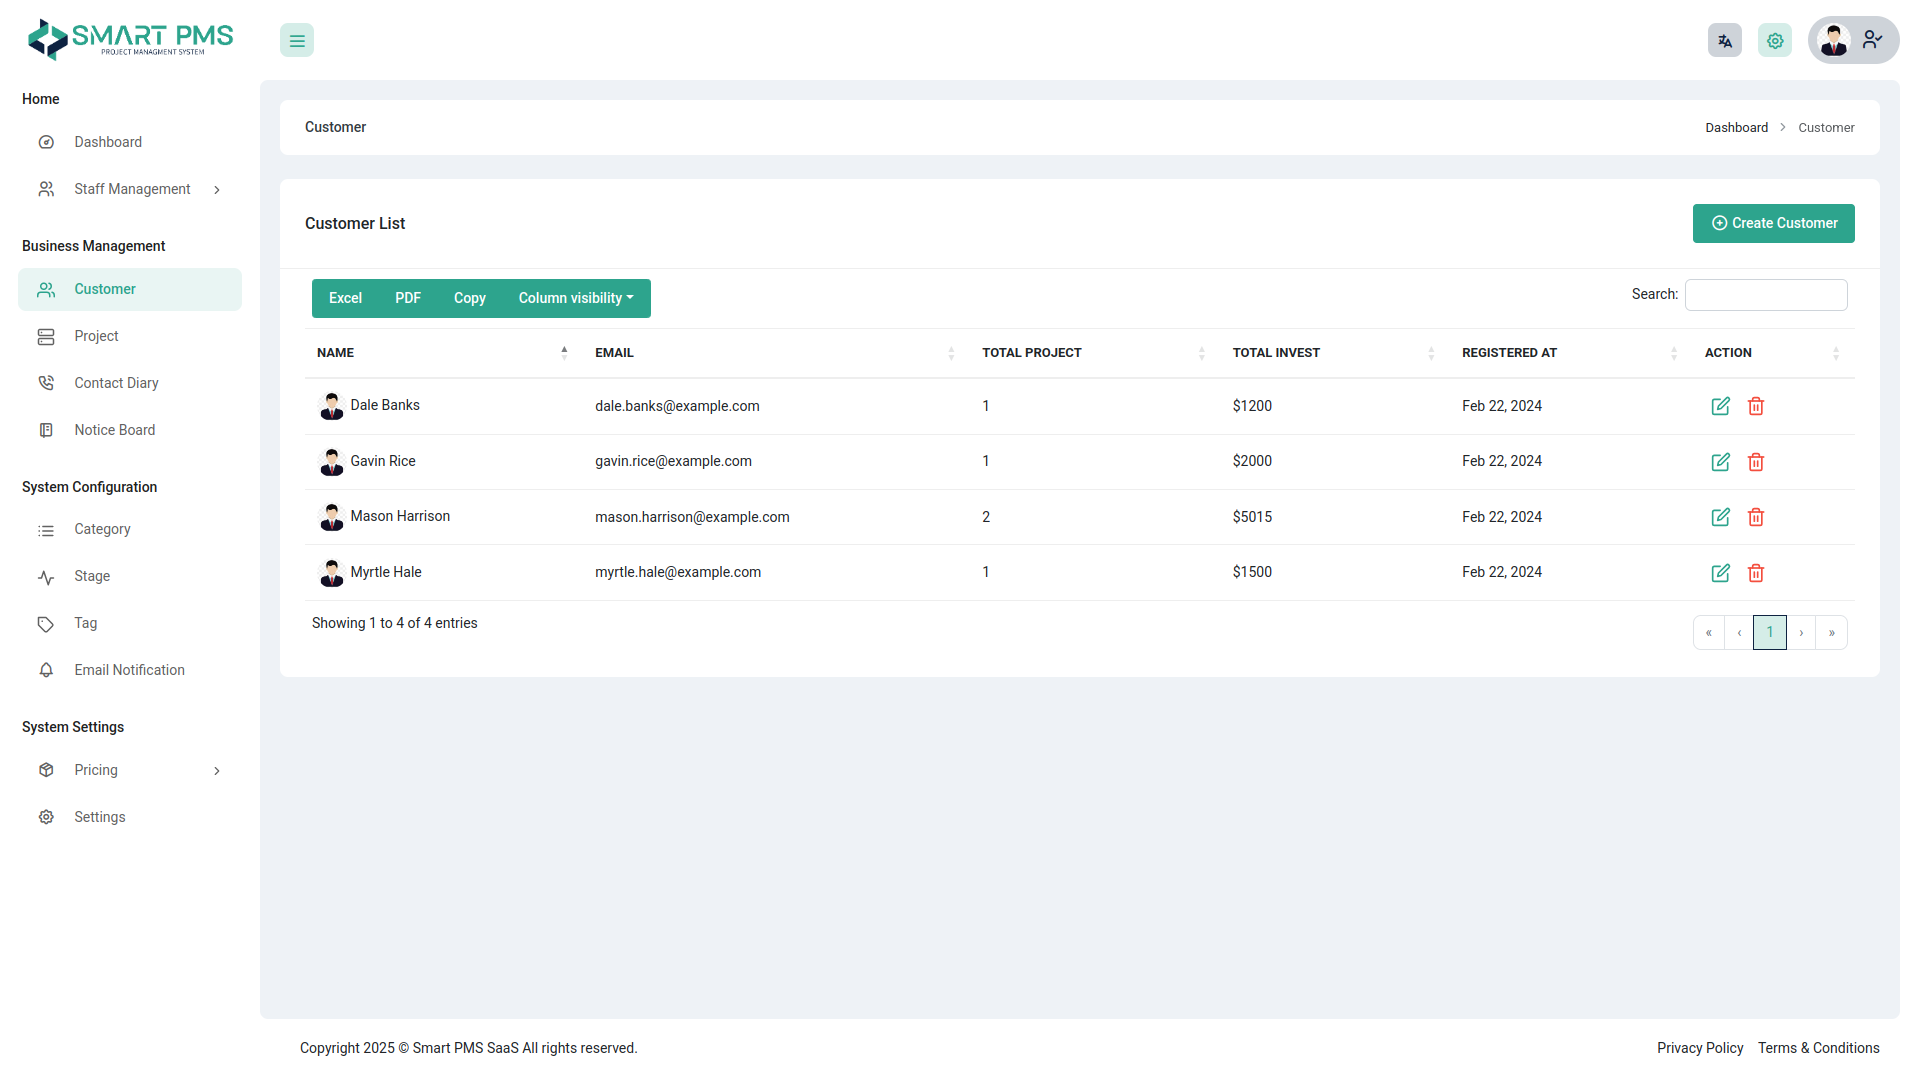Viewport: 1920px width, 1080px height.
Task: Select Customer in the sidebar menu
Action: point(105,289)
